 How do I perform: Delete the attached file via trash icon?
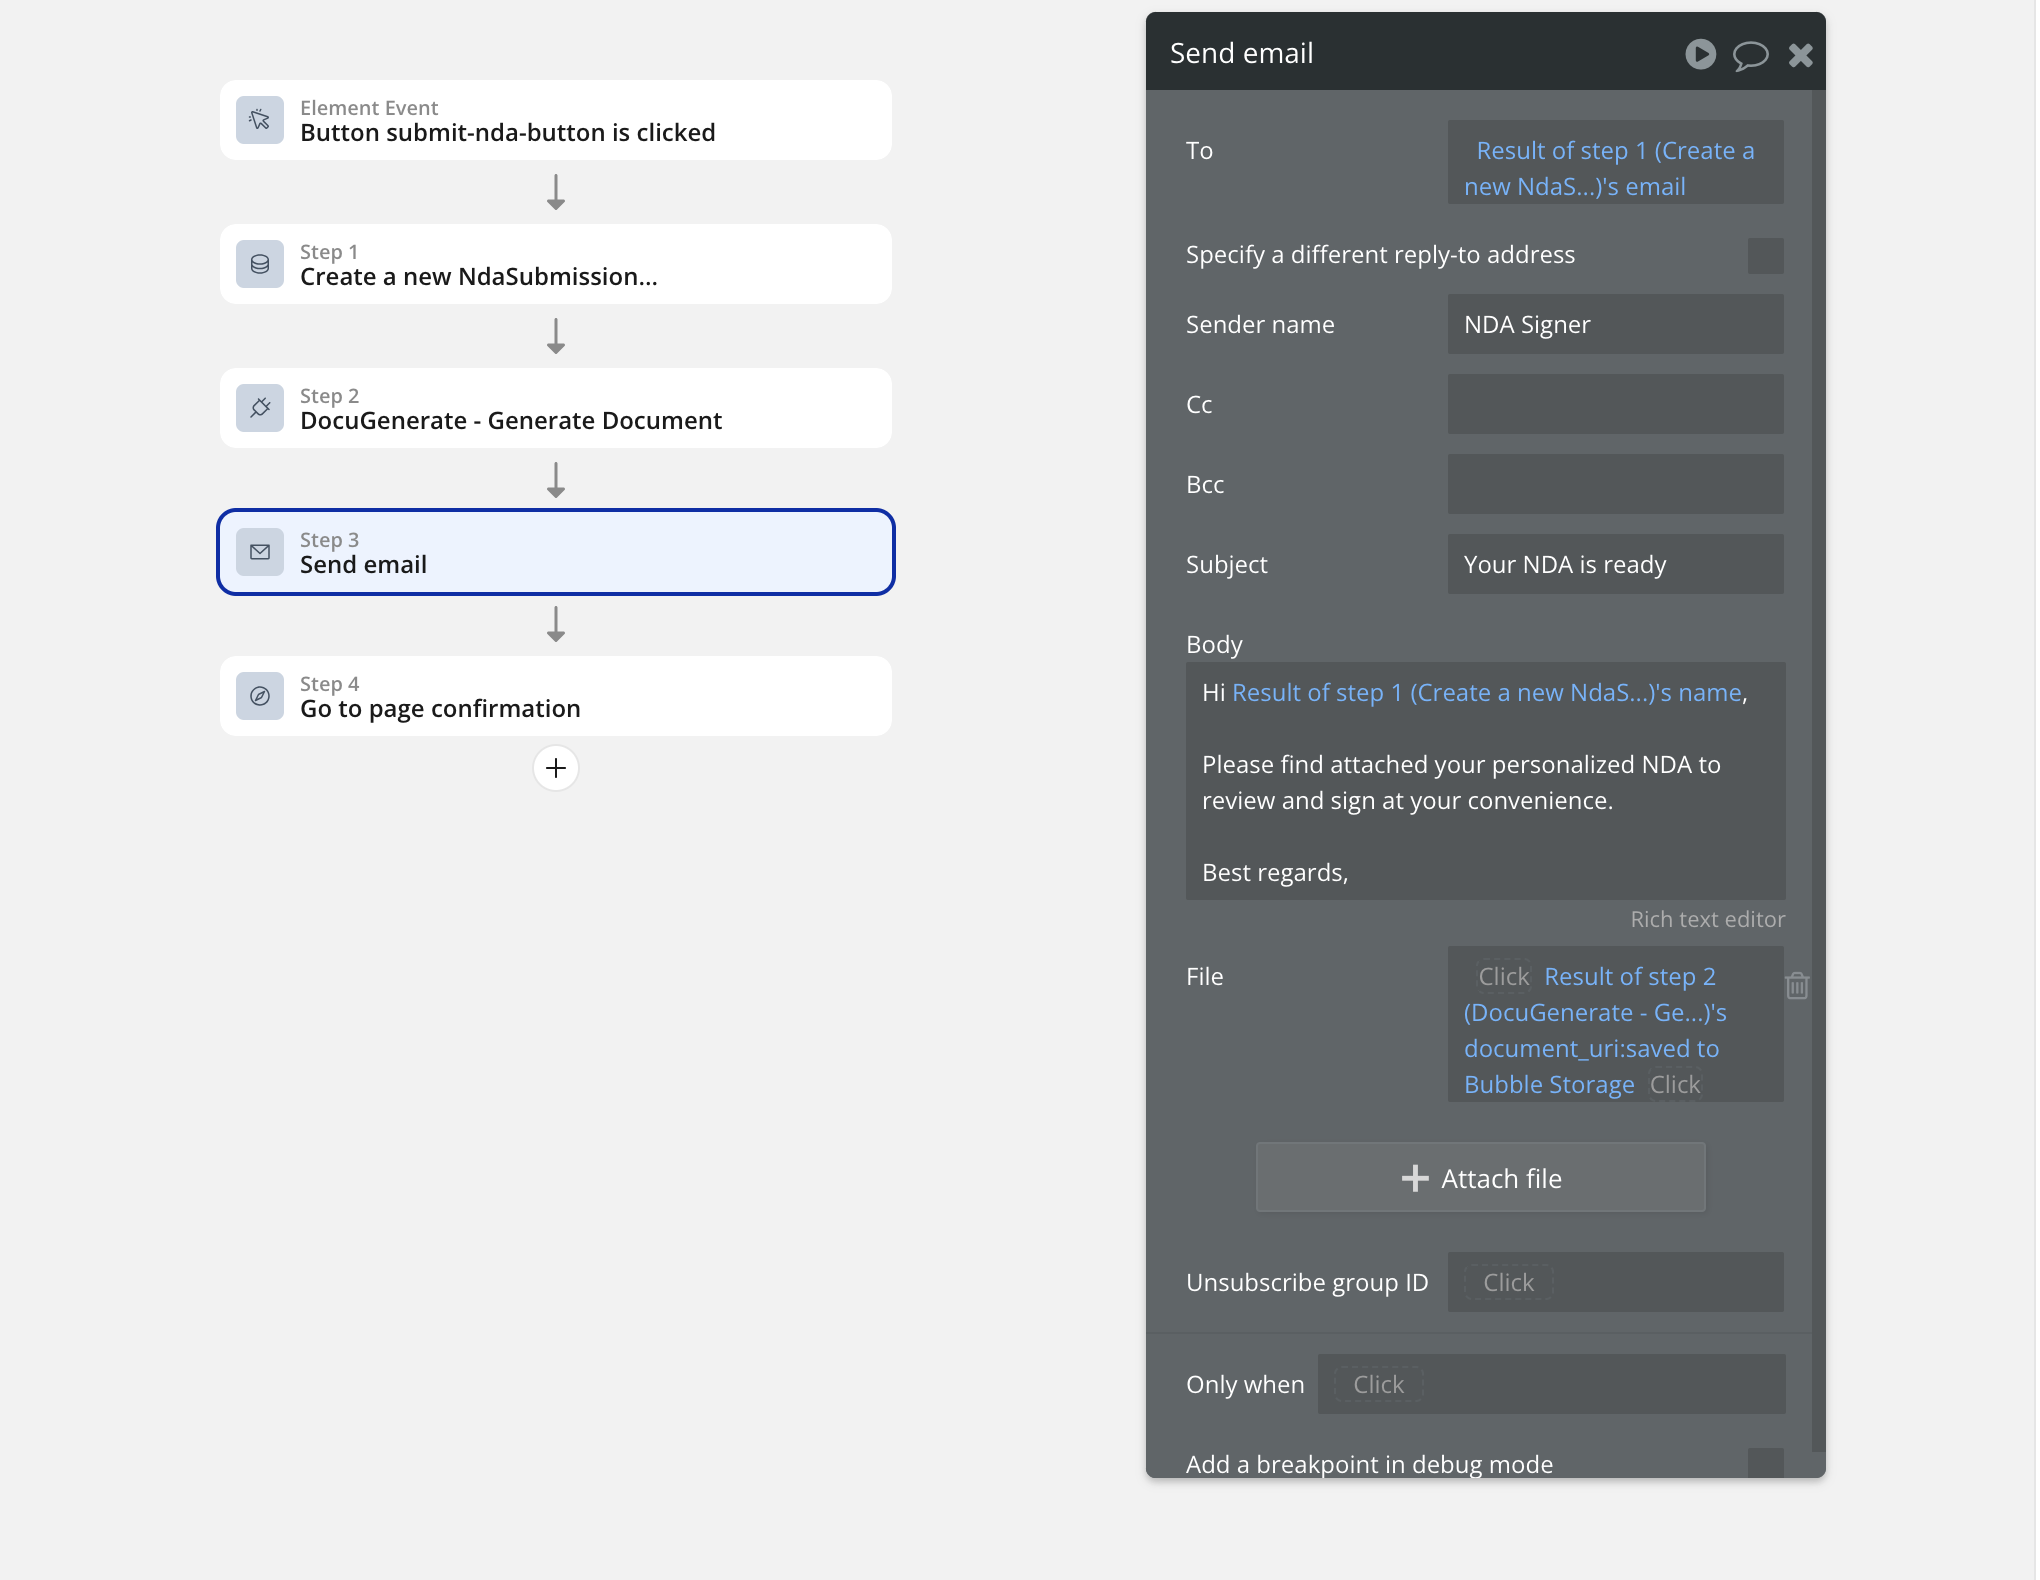[x=1797, y=986]
